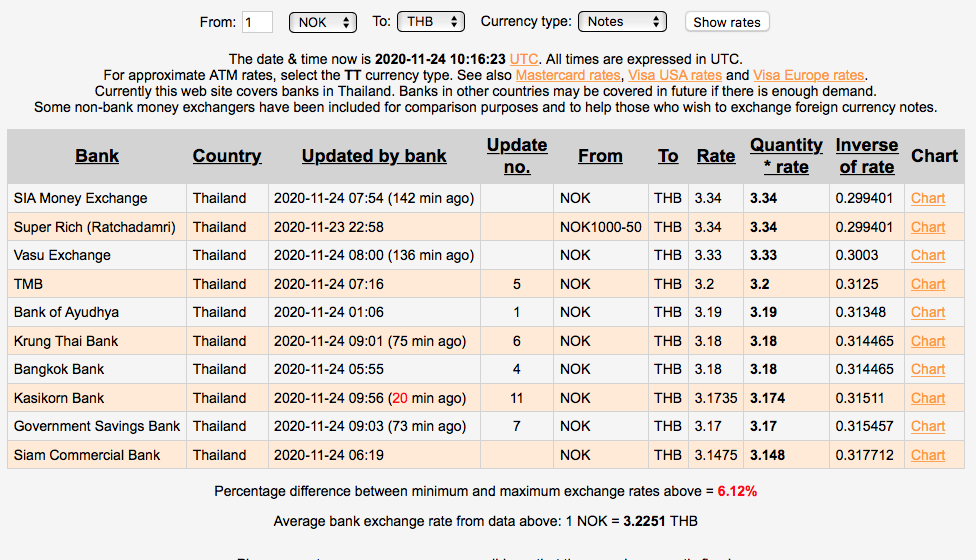
Task: Sort by Inverse of rate header
Action: click(867, 156)
